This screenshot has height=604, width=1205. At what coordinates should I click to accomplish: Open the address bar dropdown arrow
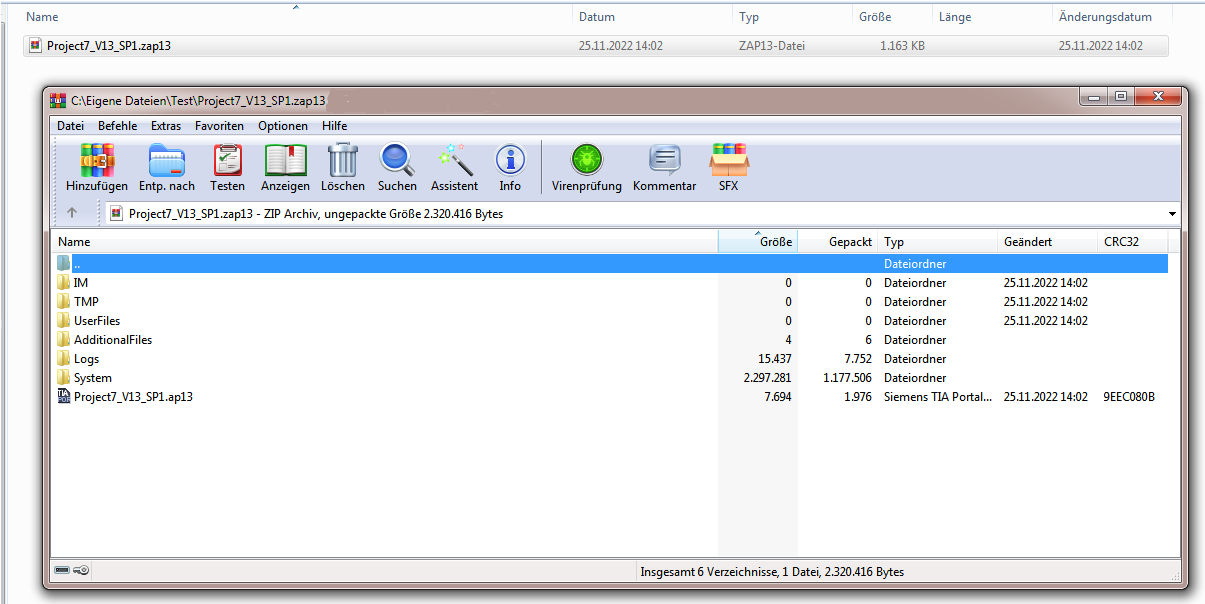1172,214
